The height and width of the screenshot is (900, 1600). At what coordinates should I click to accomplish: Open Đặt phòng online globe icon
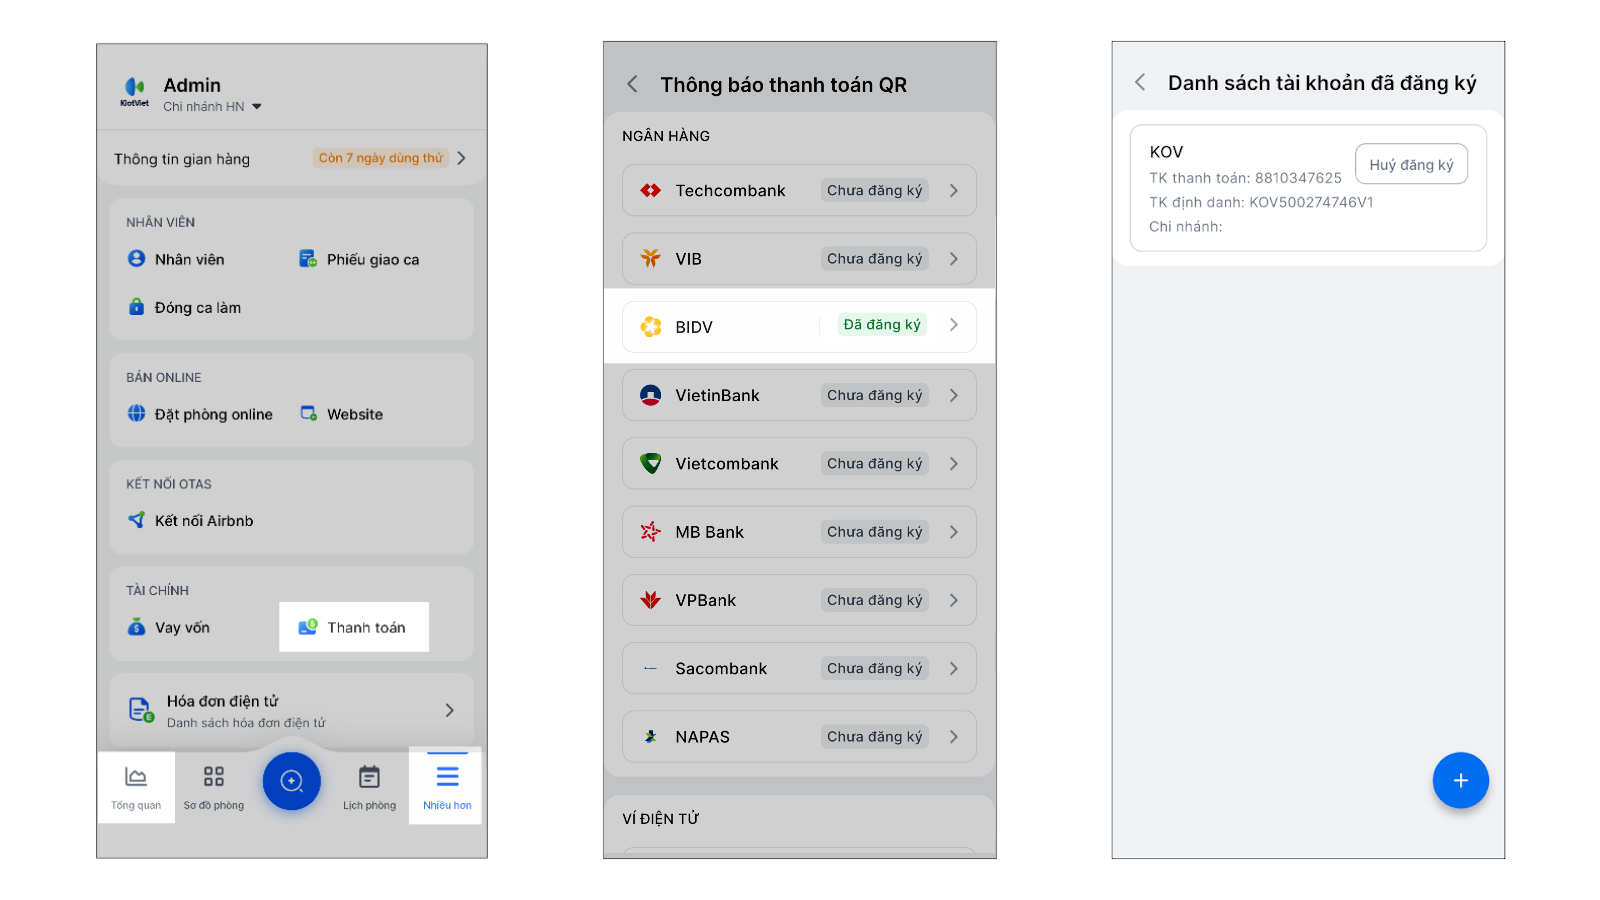coord(137,414)
